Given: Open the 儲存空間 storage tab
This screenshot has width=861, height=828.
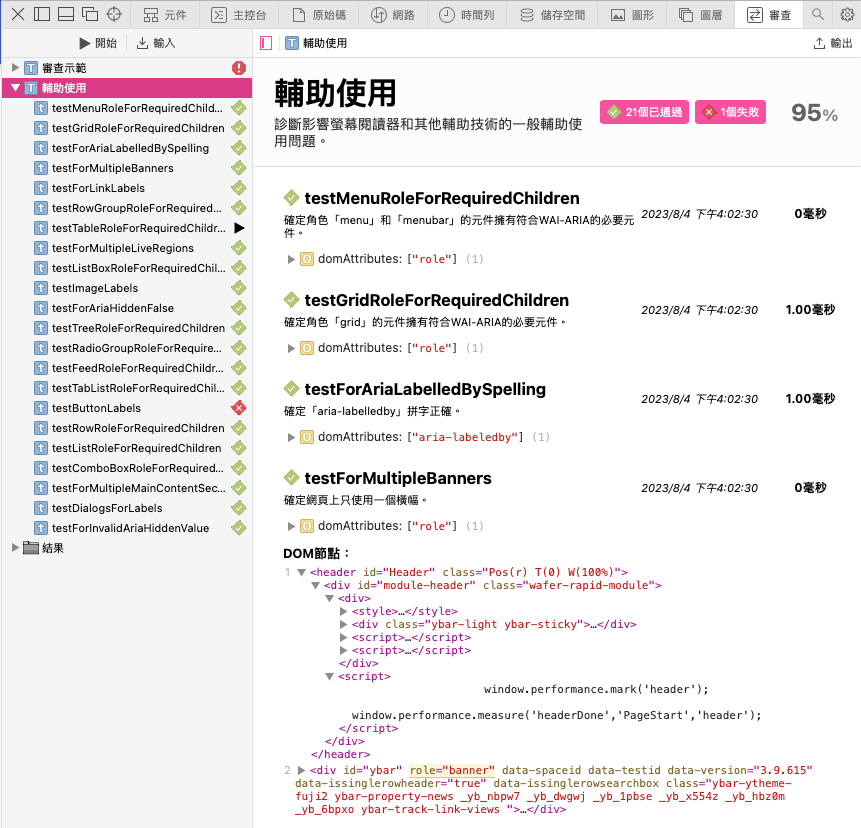Looking at the screenshot, I should (x=552, y=15).
